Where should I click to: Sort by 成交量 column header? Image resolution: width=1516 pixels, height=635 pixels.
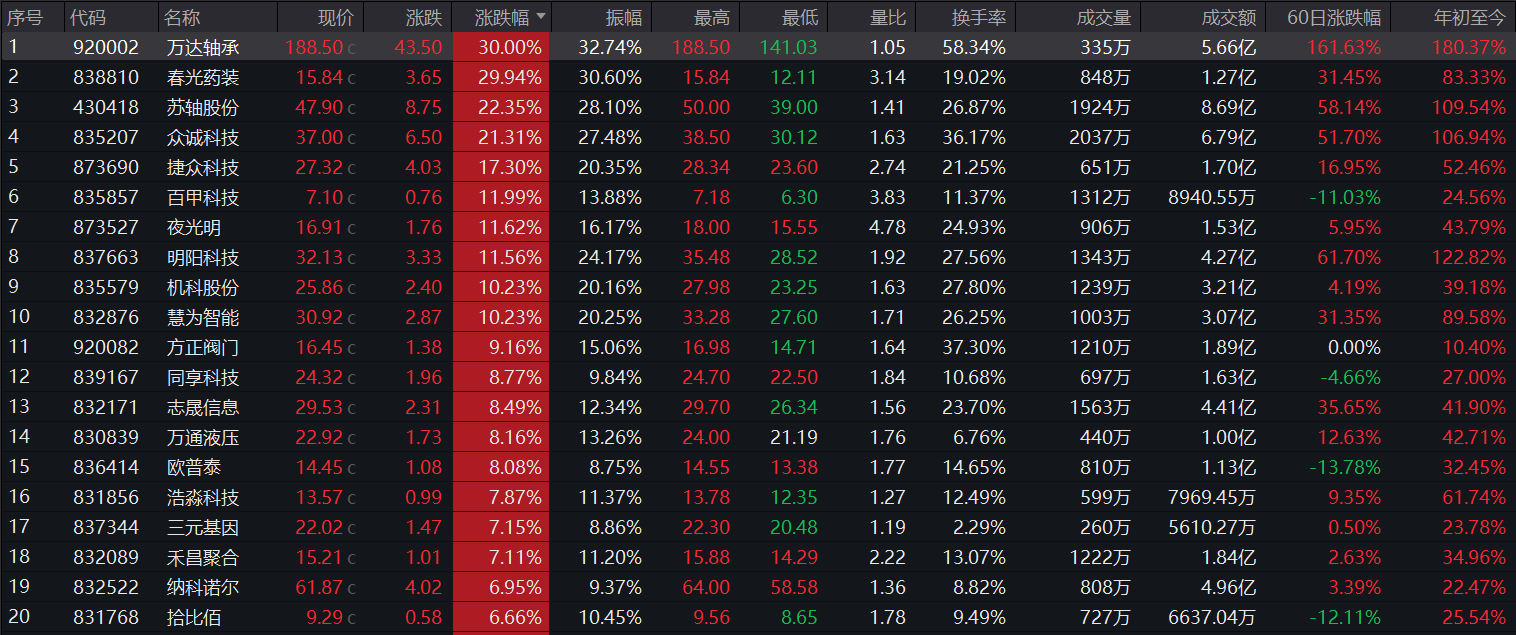click(1104, 17)
